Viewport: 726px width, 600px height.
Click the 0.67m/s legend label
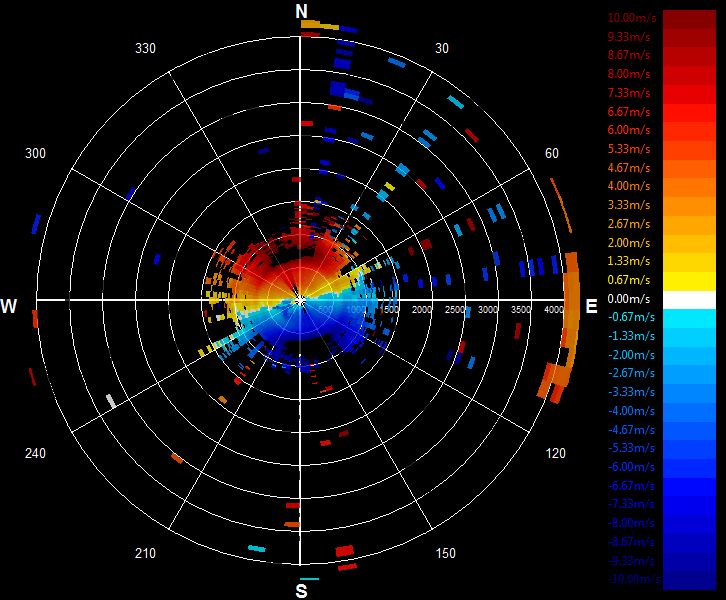tap(629, 280)
